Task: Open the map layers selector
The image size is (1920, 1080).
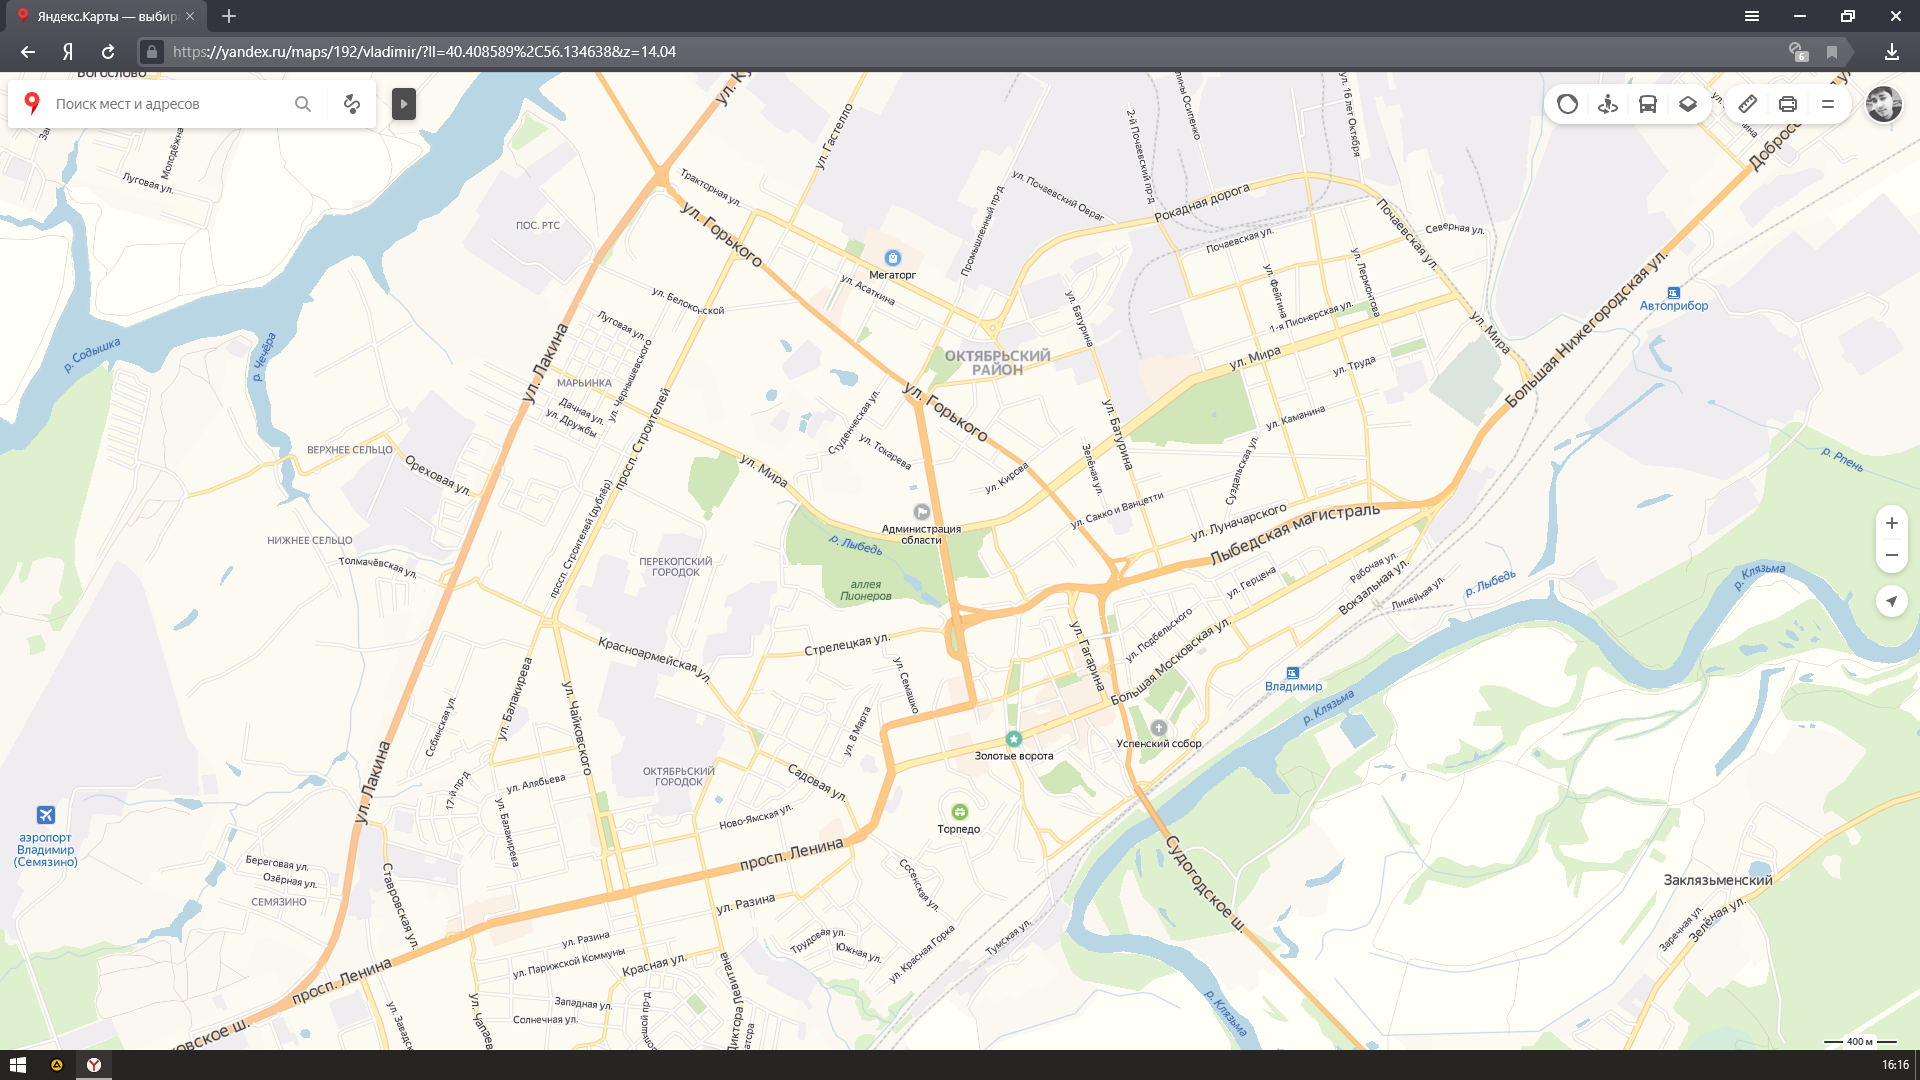Action: [1688, 104]
